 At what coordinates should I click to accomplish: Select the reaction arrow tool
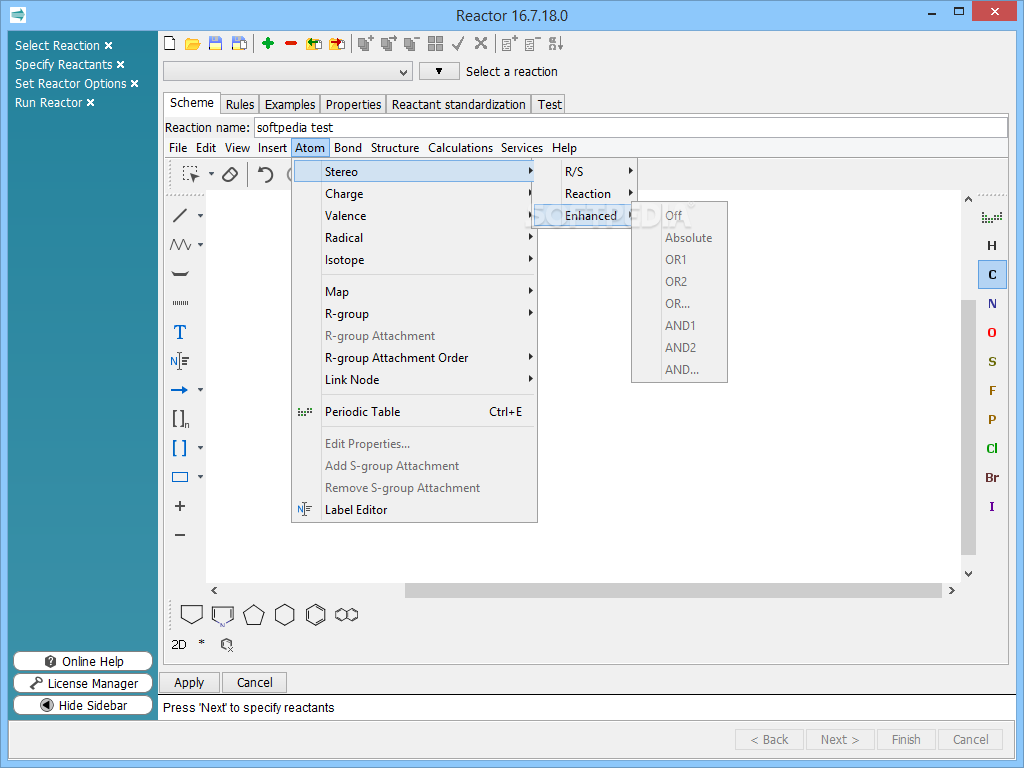[x=180, y=390]
